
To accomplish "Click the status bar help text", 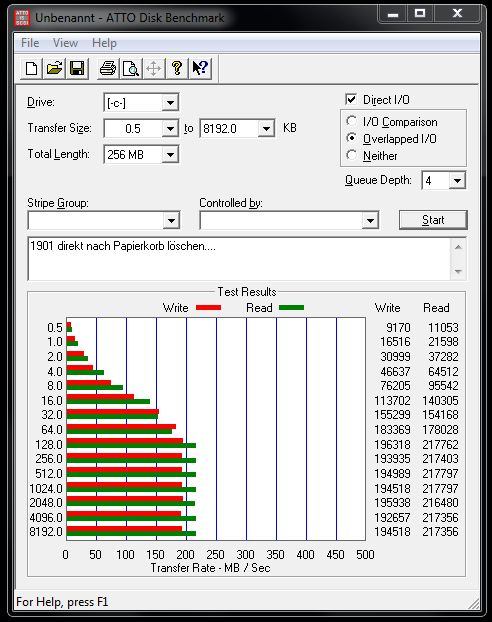I will [62, 602].
